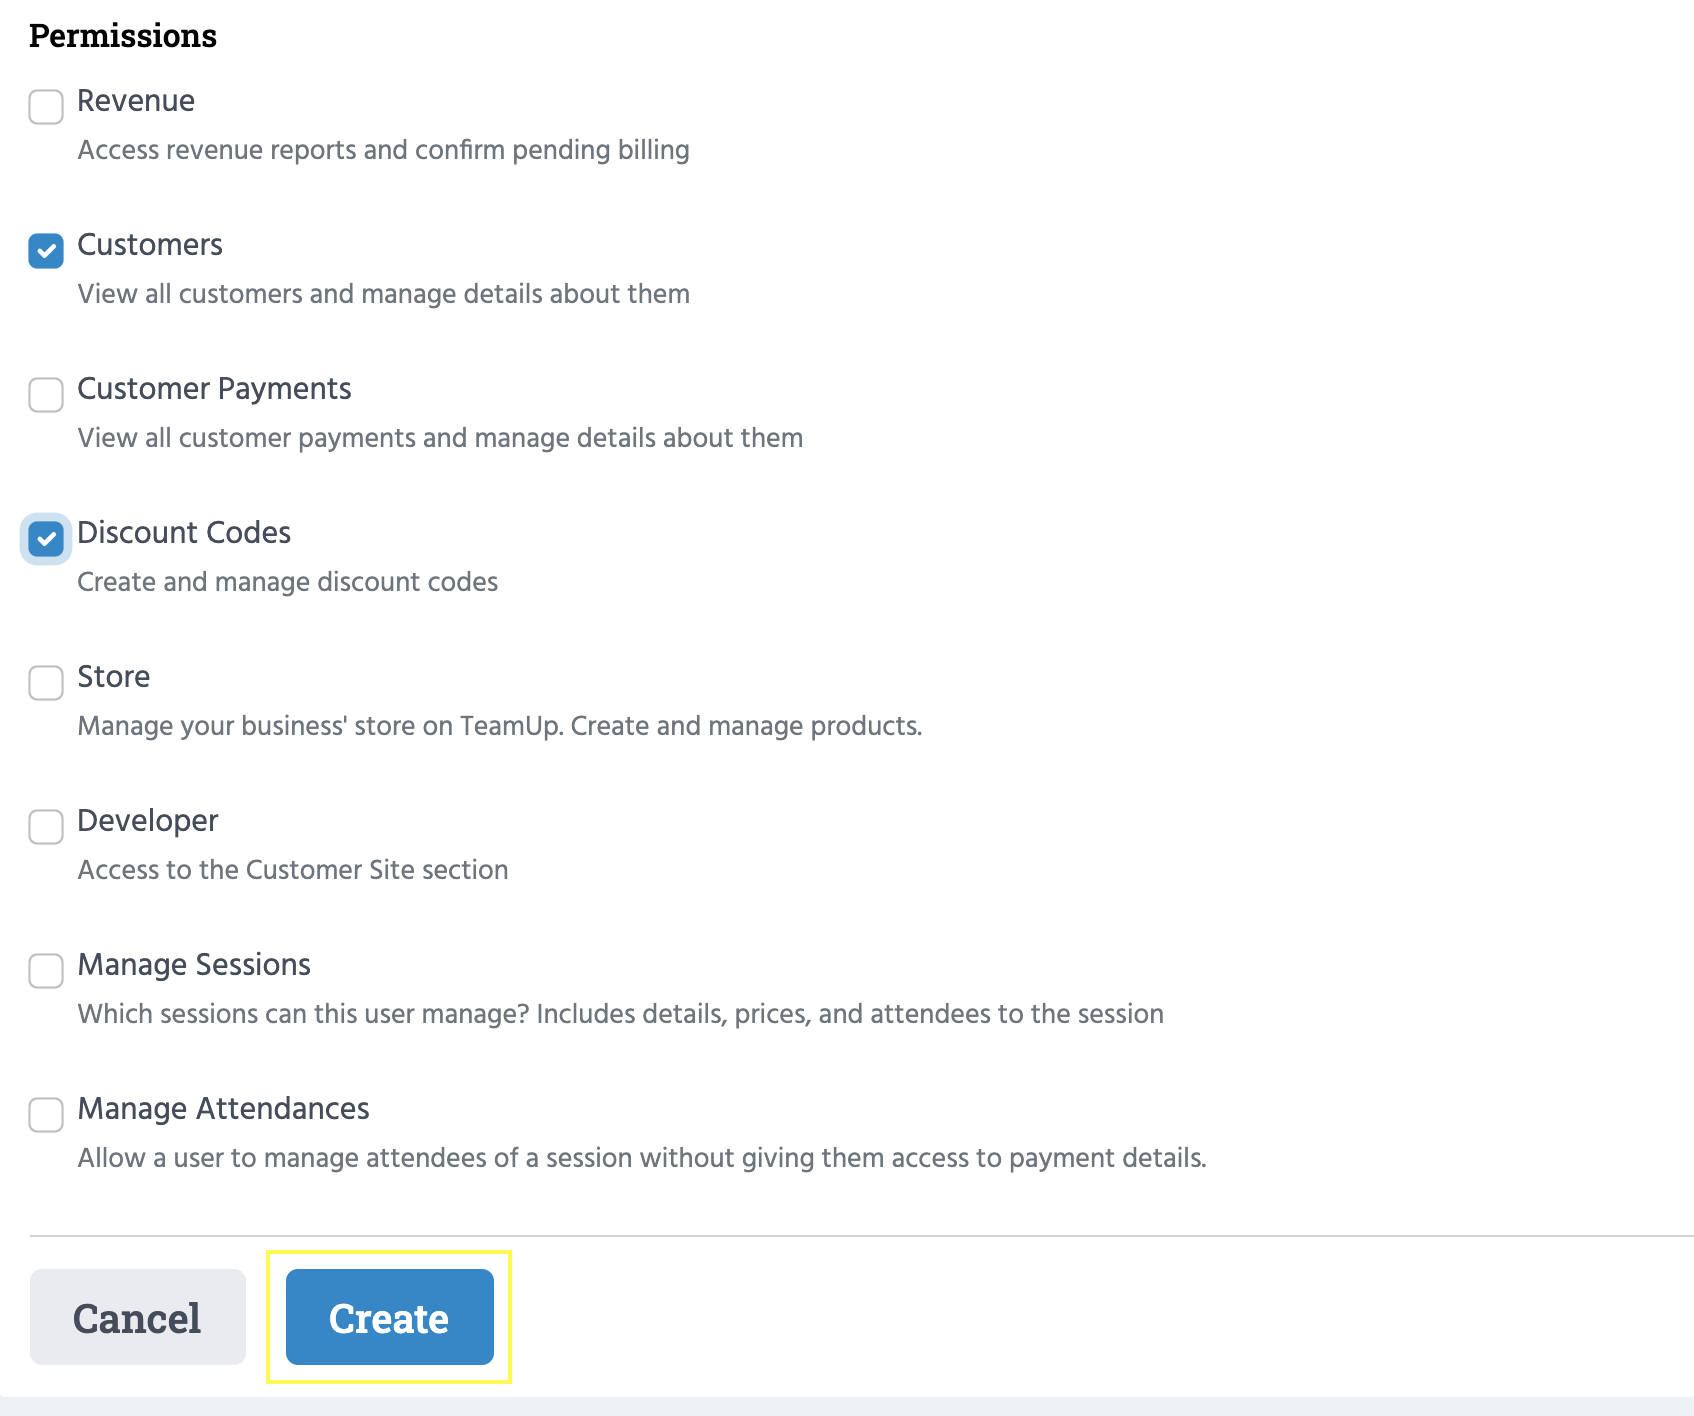
Task: Tick the Manage Sessions checkbox
Action: (x=46, y=971)
